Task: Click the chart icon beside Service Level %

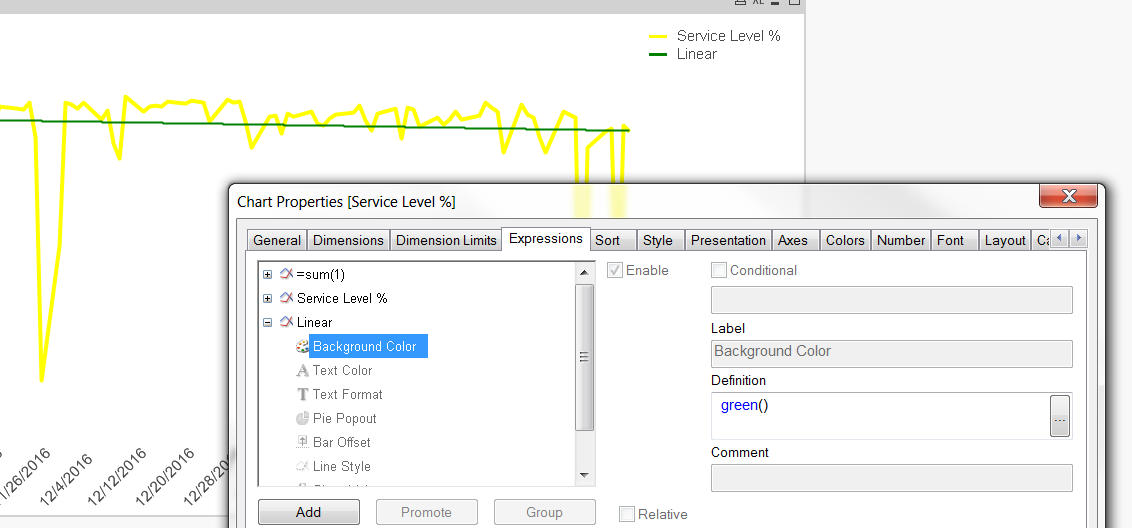Action: [x=286, y=298]
